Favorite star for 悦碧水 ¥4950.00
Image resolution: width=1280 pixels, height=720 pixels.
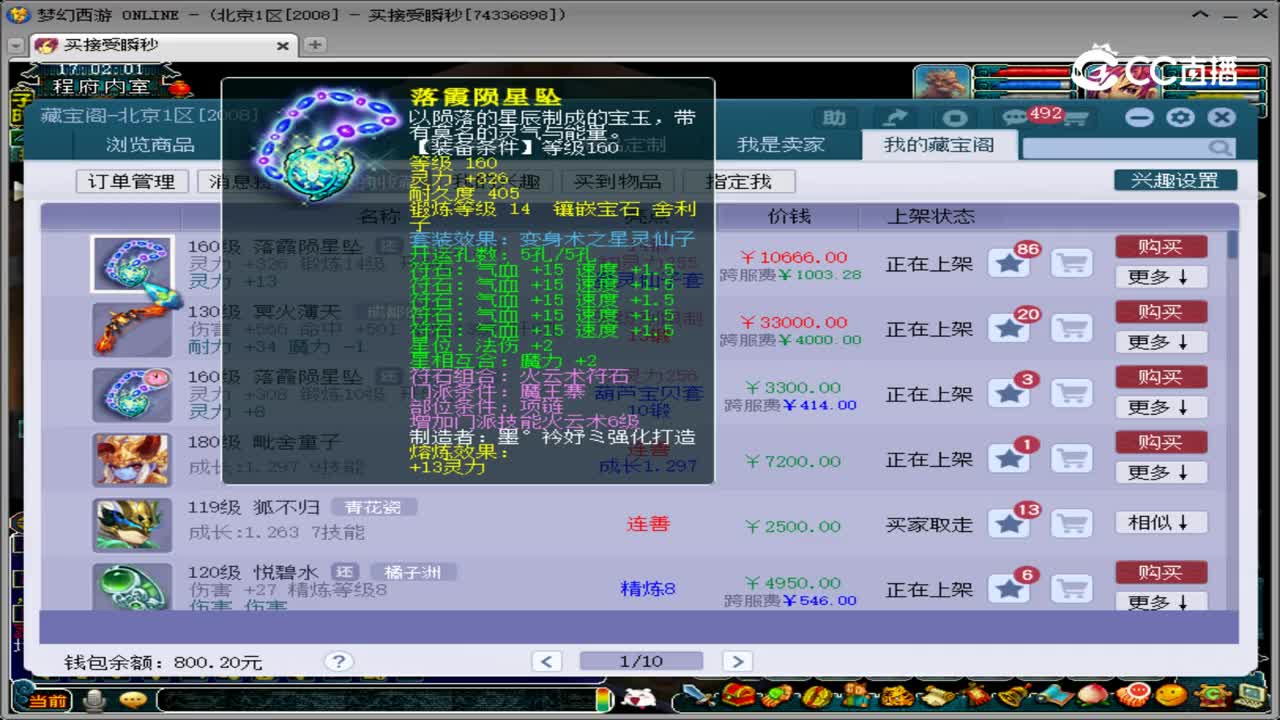pos(1010,588)
